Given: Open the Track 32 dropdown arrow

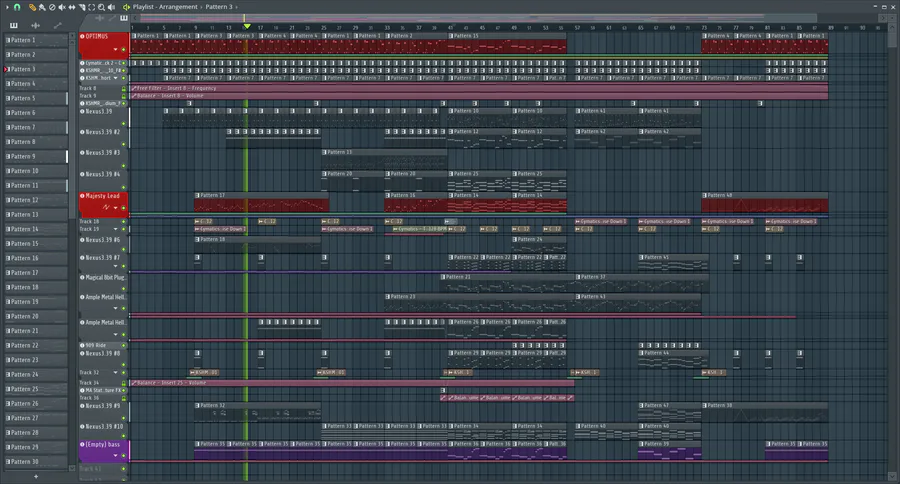Looking at the screenshot, I should click(115, 373).
